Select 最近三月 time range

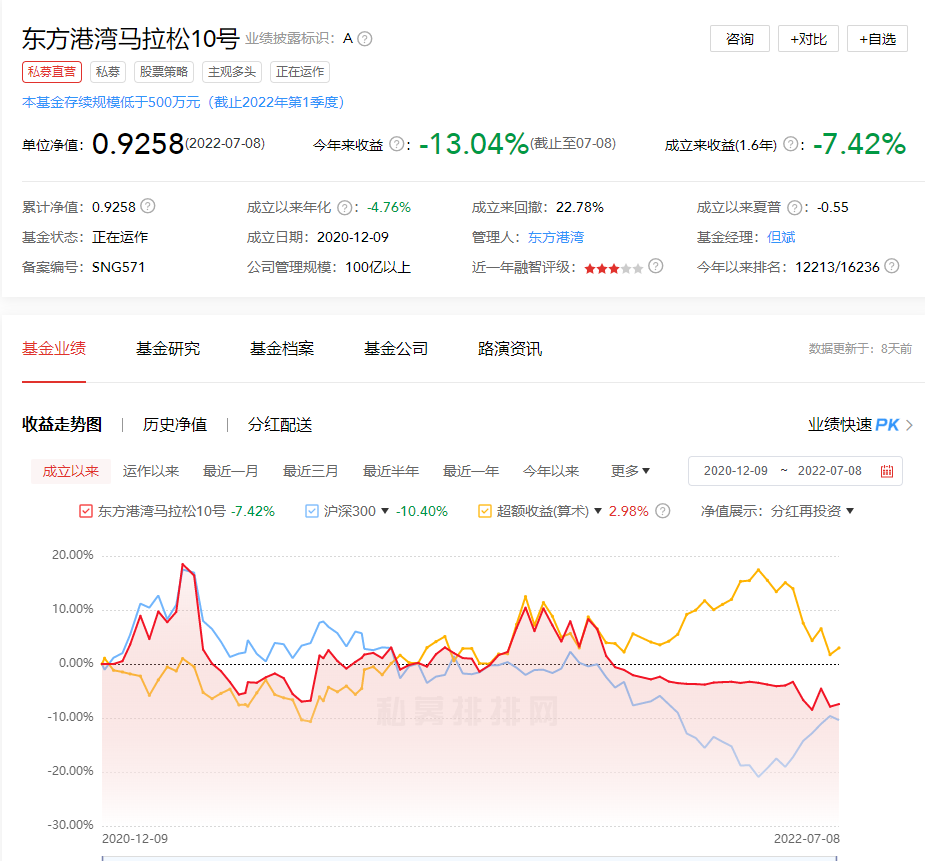pos(310,471)
